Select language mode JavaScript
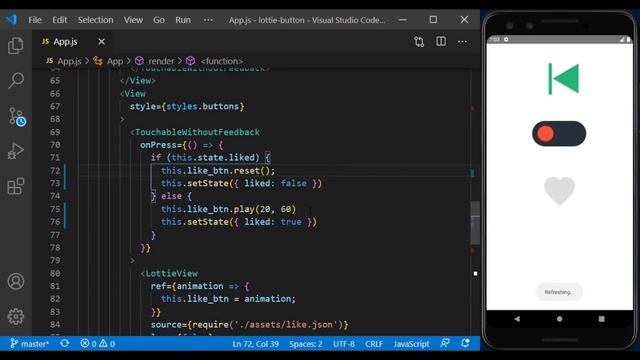Viewport: 640px width, 360px height. [411, 344]
